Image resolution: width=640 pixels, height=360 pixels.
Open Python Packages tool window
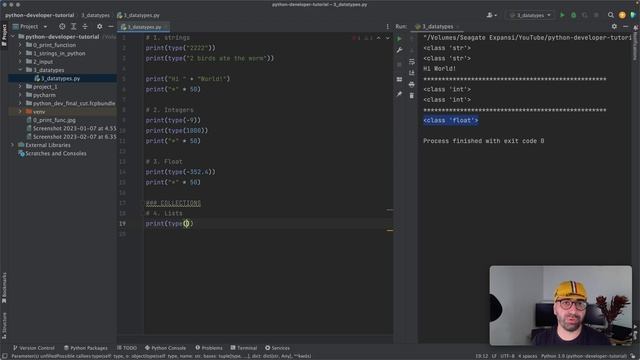tap(85, 348)
